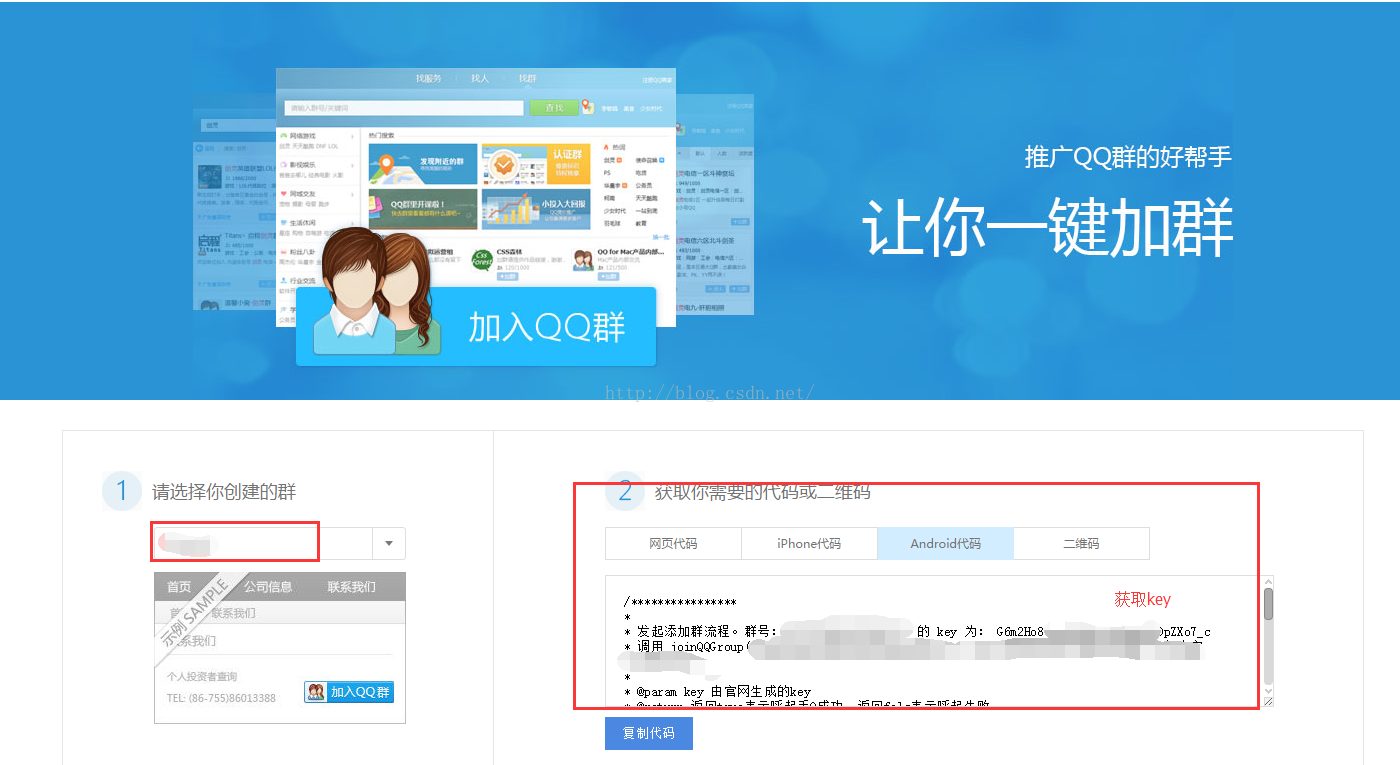This screenshot has height=765, width=1400.
Task: Click the large 加入QQ群 banner button
Action: 476,327
